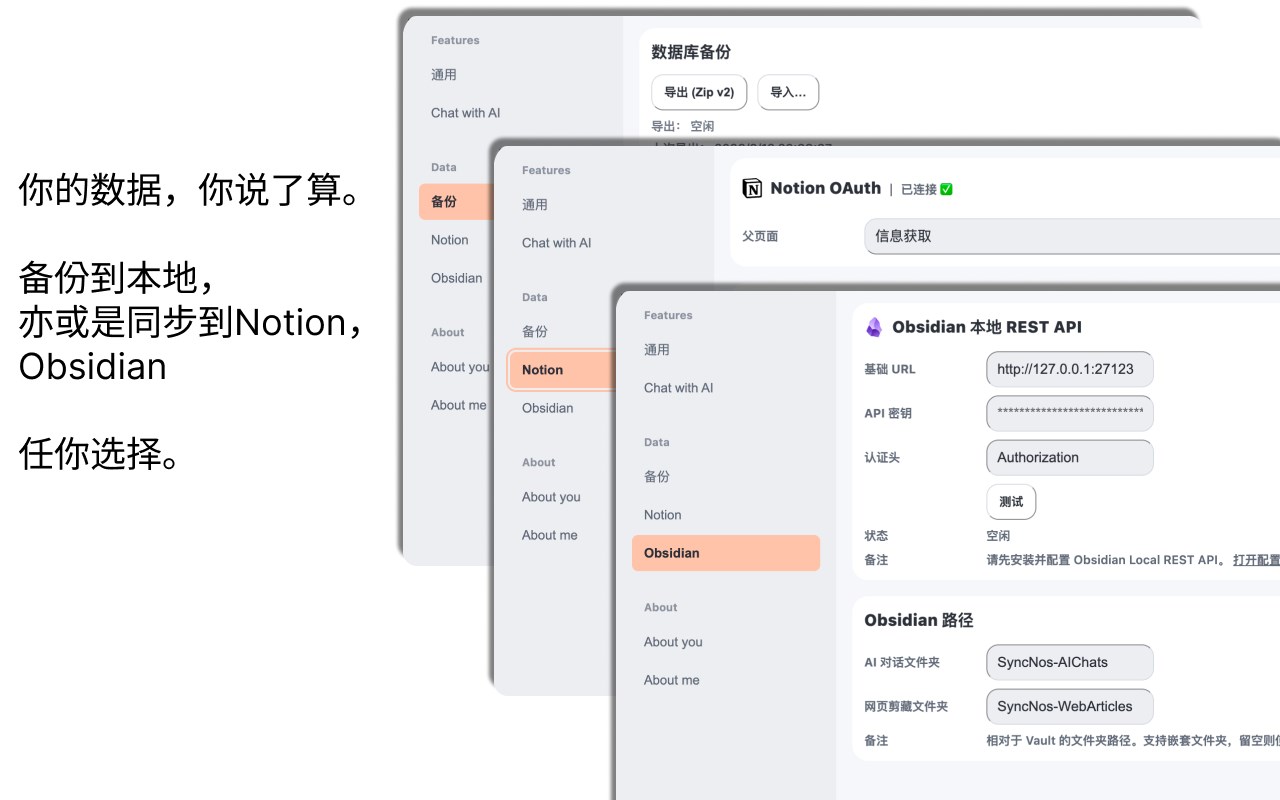Select Chat with AI in middle window sidebar
The width and height of the screenshot is (1280, 800).
[x=557, y=243]
